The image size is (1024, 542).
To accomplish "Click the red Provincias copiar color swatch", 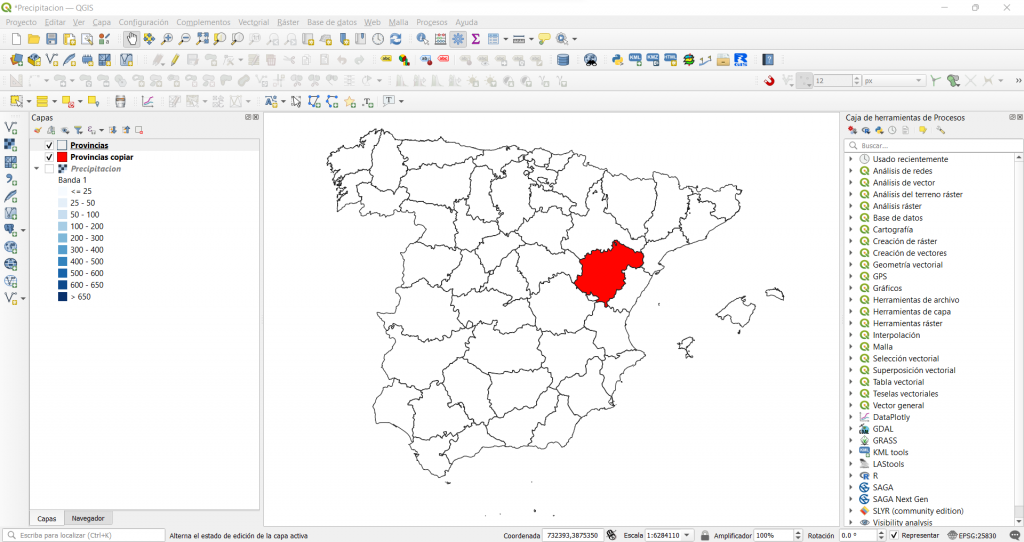I will click(62, 157).
